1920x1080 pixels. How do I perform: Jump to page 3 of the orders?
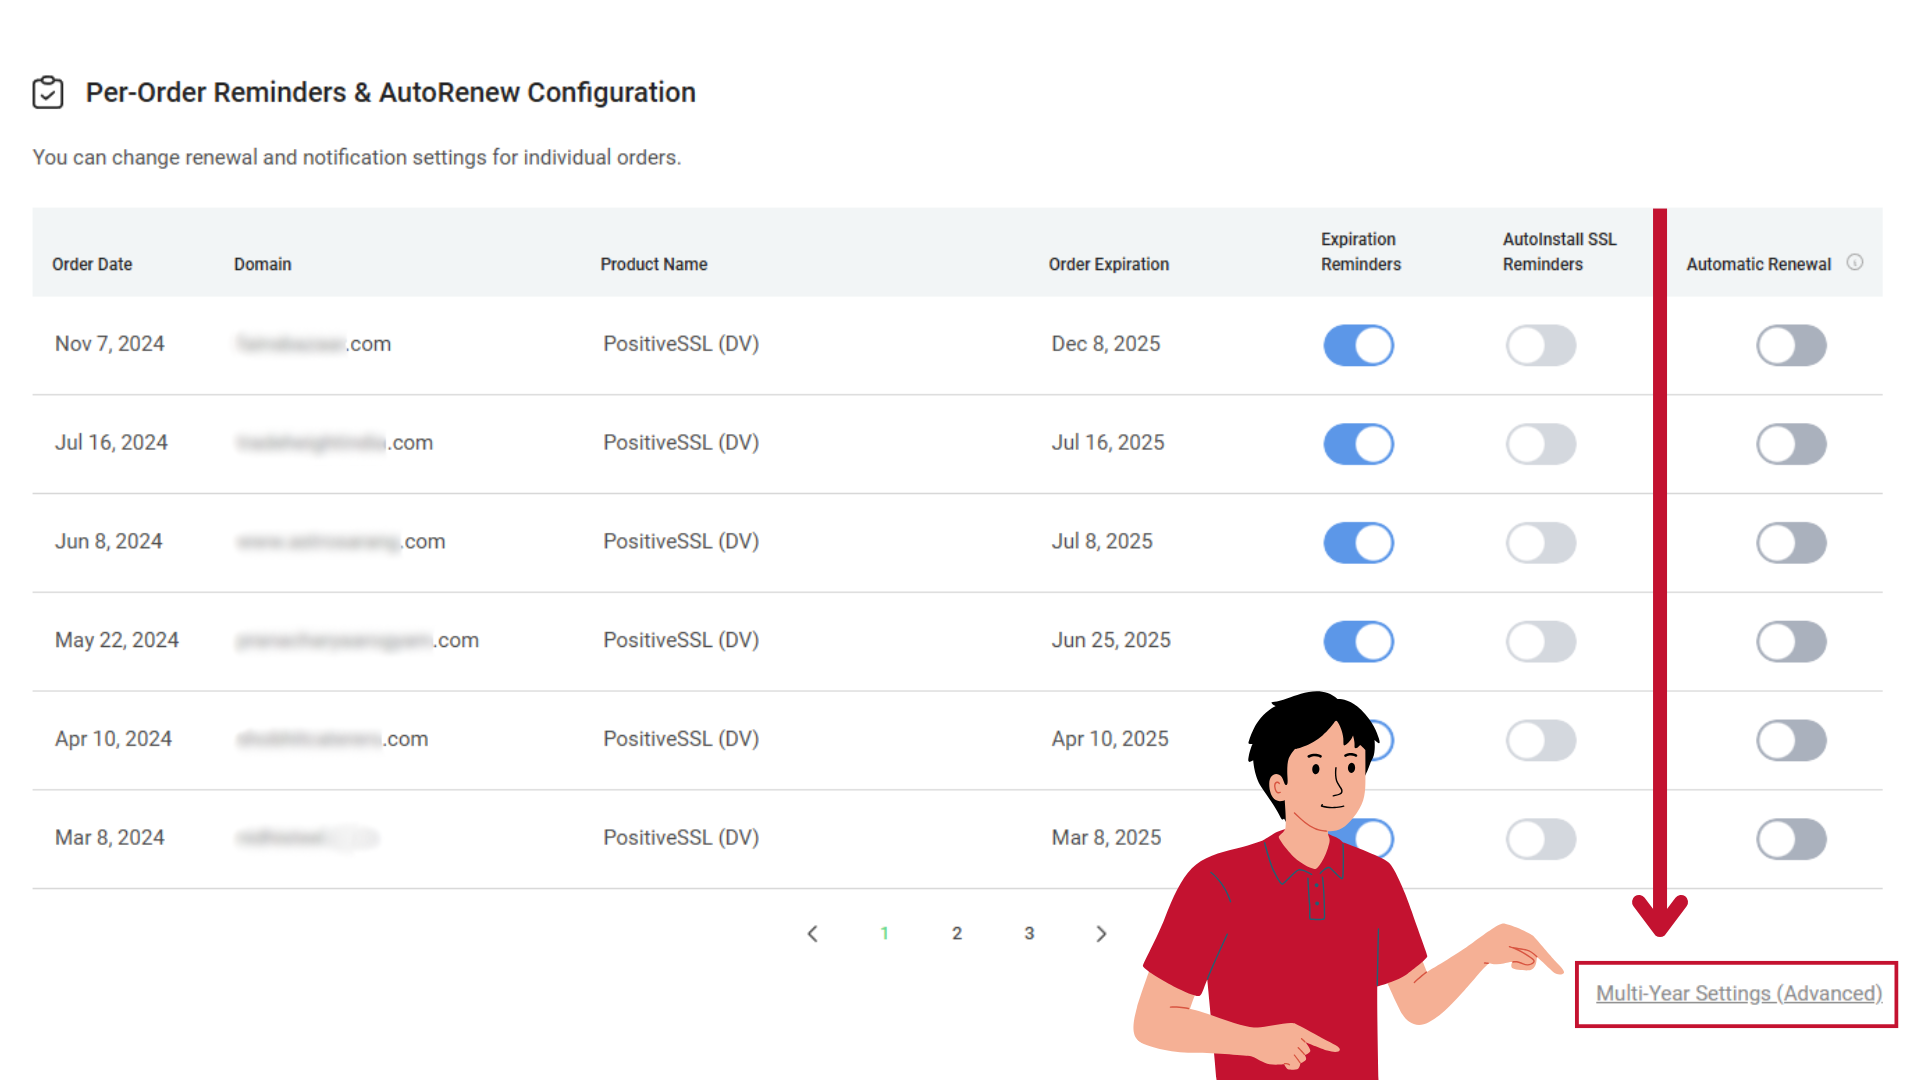coord(1029,933)
